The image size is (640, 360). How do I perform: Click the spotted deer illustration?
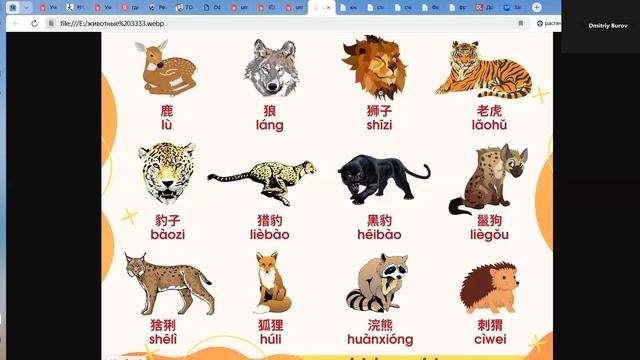point(166,67)
